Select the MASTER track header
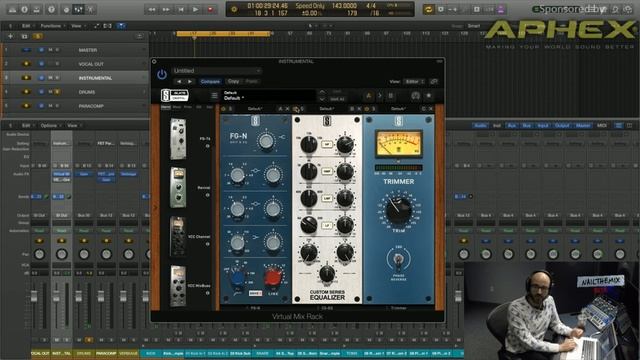The image size is (640, 360). point(75,50)
